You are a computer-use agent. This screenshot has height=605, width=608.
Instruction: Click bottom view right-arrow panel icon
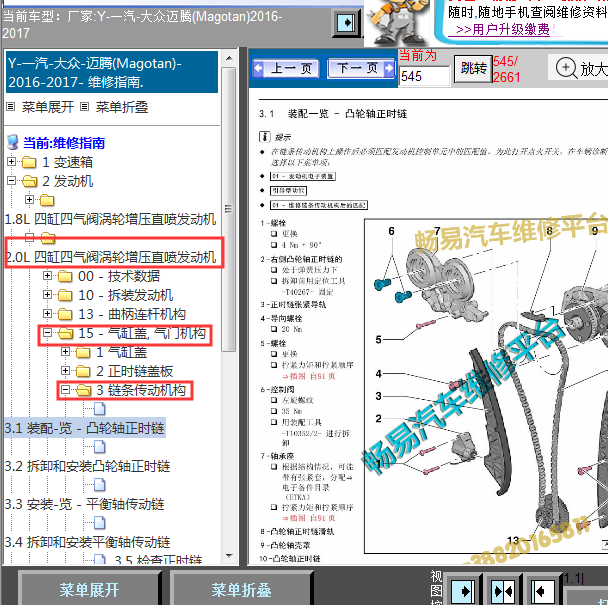coord(464,591)
